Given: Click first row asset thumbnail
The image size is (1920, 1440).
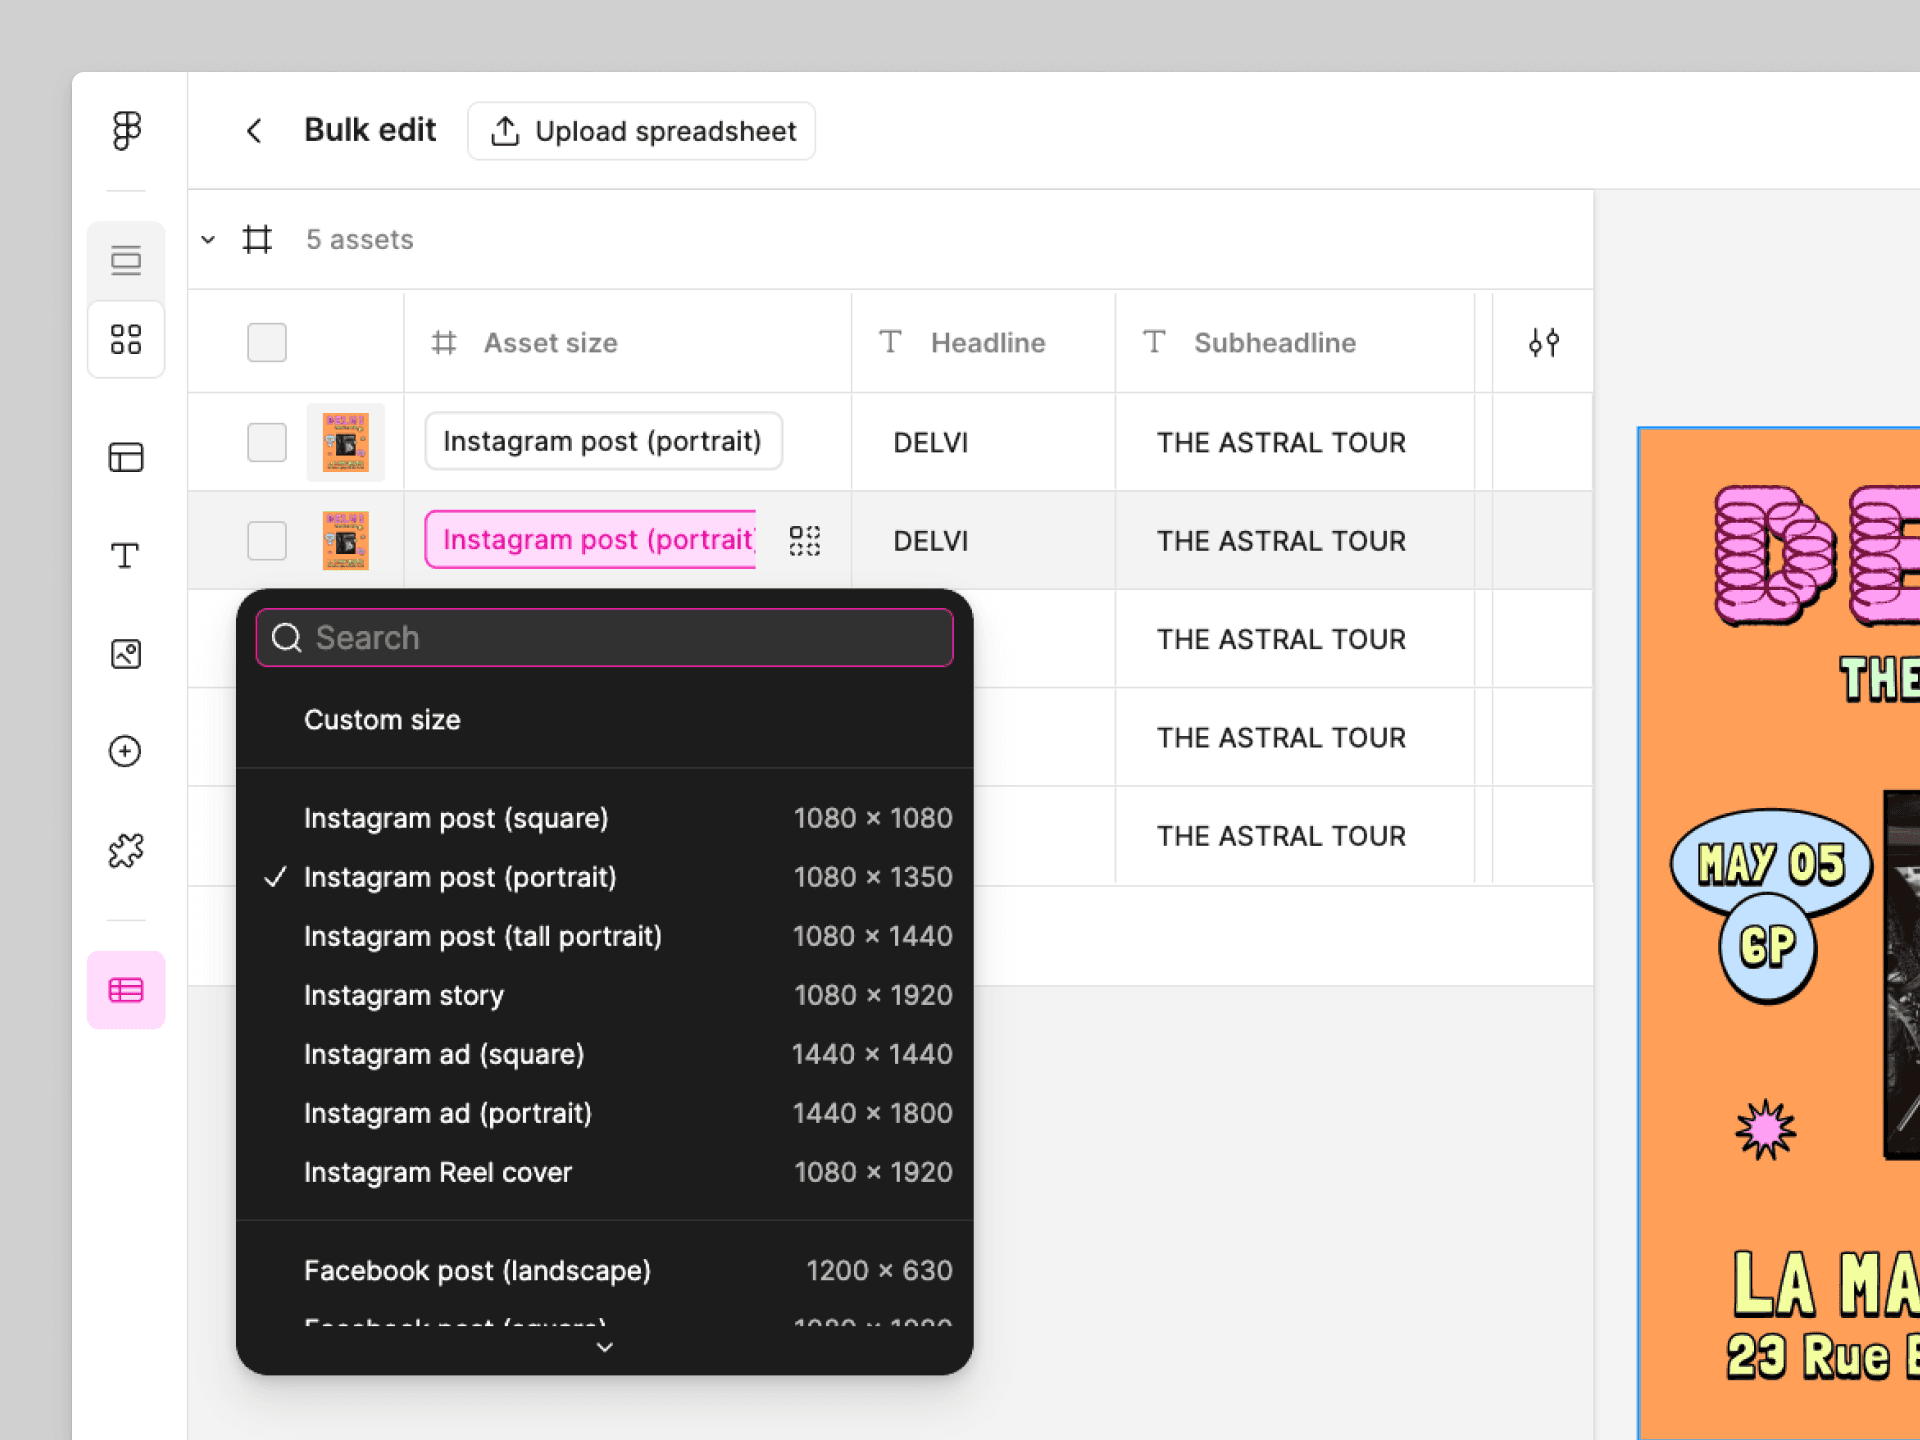Looking at the screenshot, I should 345,442.
